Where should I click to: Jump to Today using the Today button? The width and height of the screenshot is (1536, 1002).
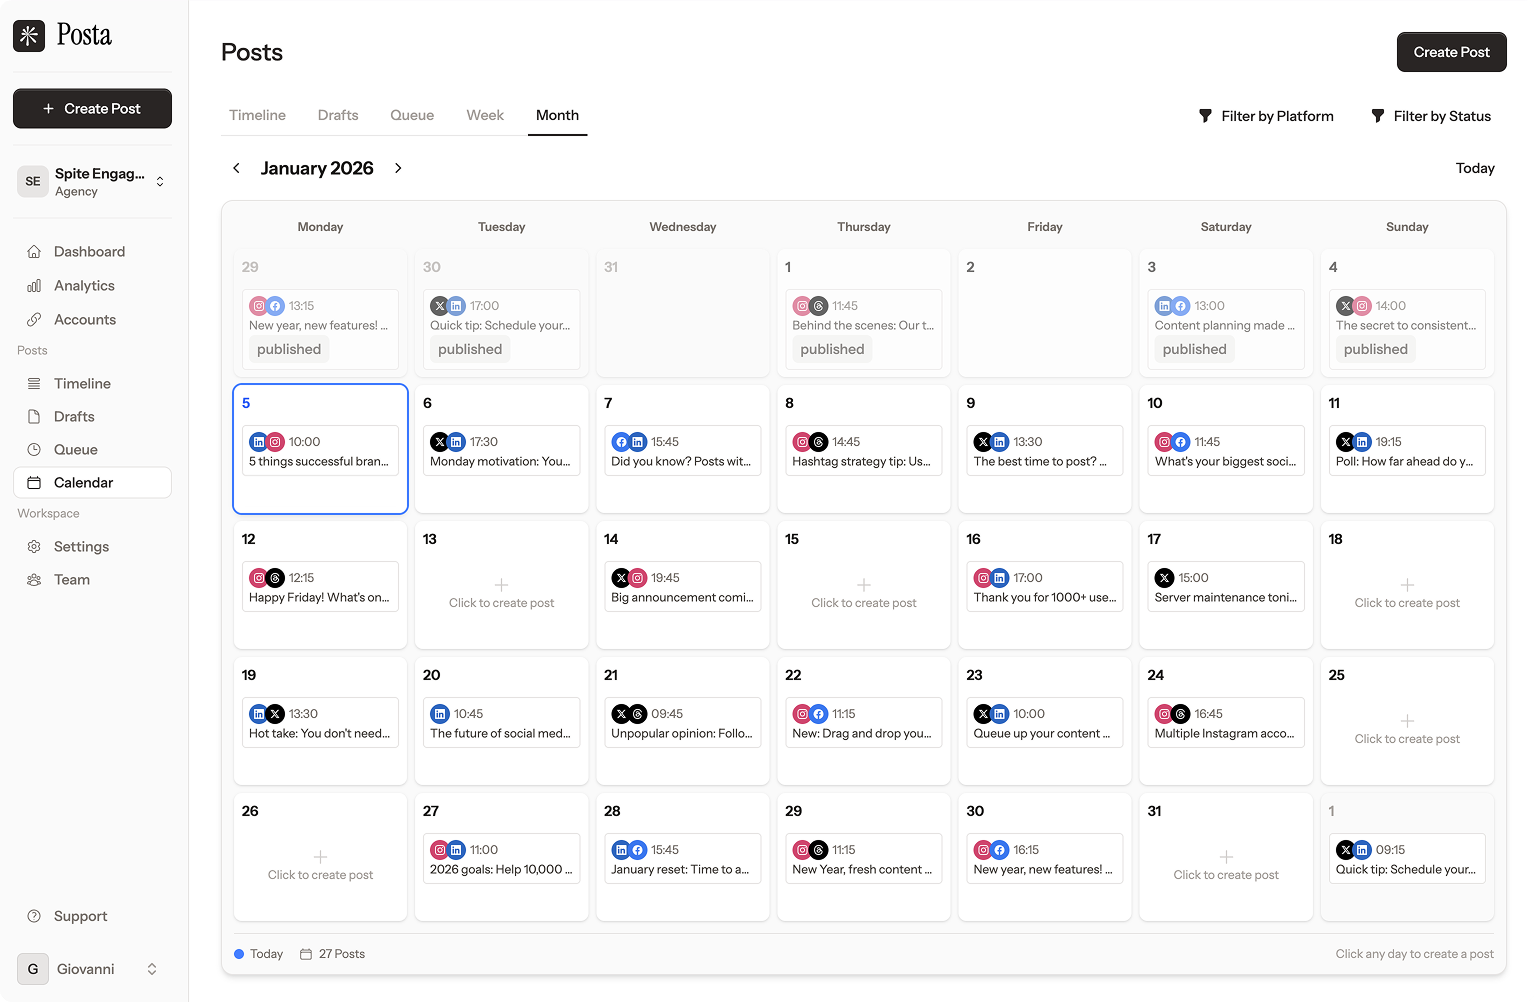(1475, 168)
